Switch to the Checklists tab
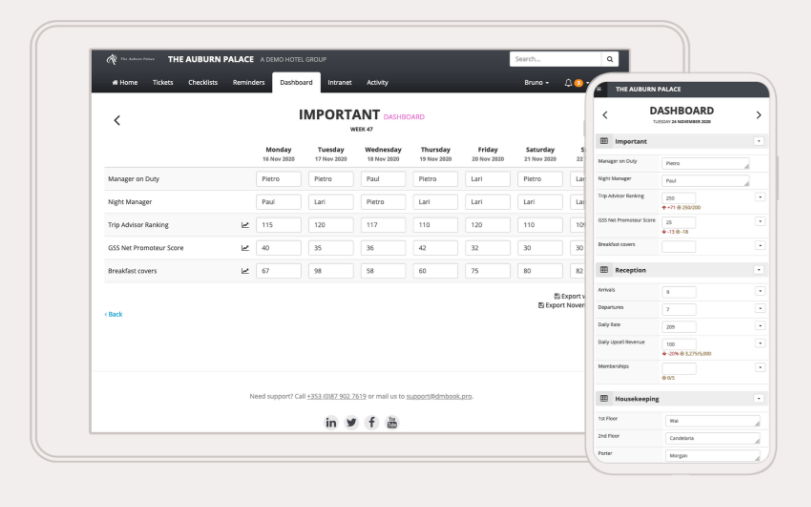 [x=203, y=83]
